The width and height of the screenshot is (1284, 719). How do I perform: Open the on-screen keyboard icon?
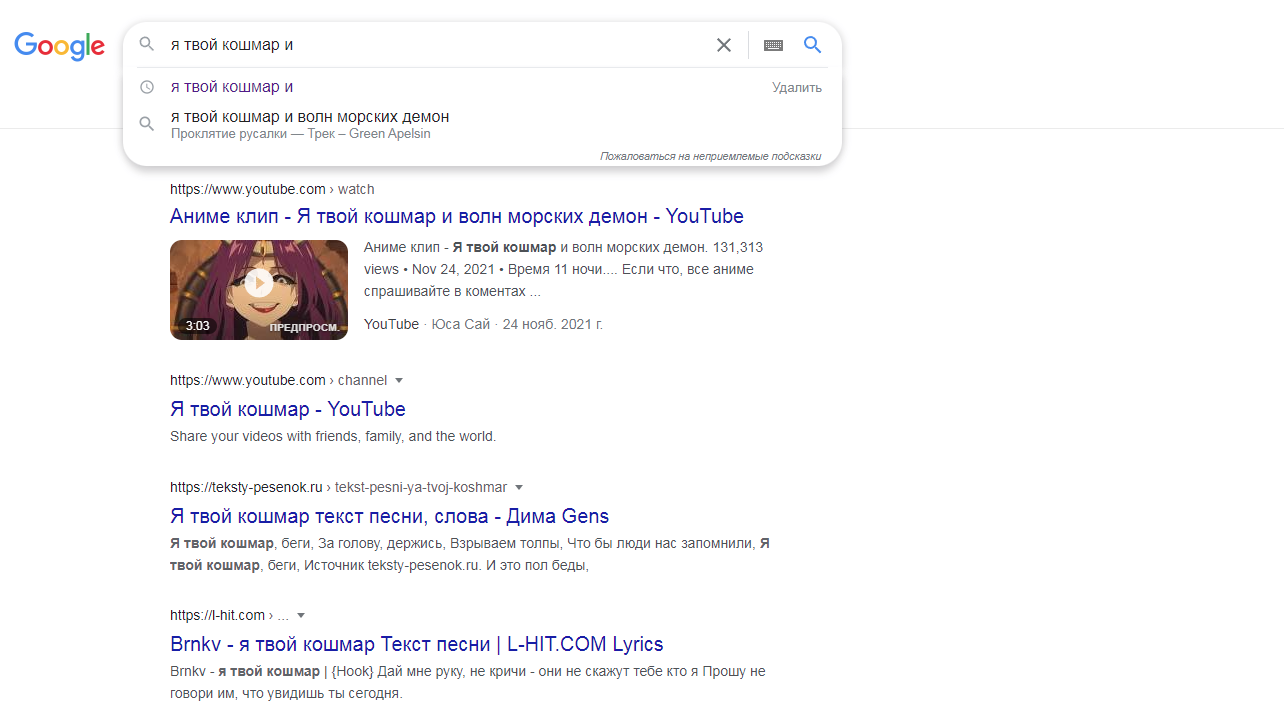click(x=773, y=45)
